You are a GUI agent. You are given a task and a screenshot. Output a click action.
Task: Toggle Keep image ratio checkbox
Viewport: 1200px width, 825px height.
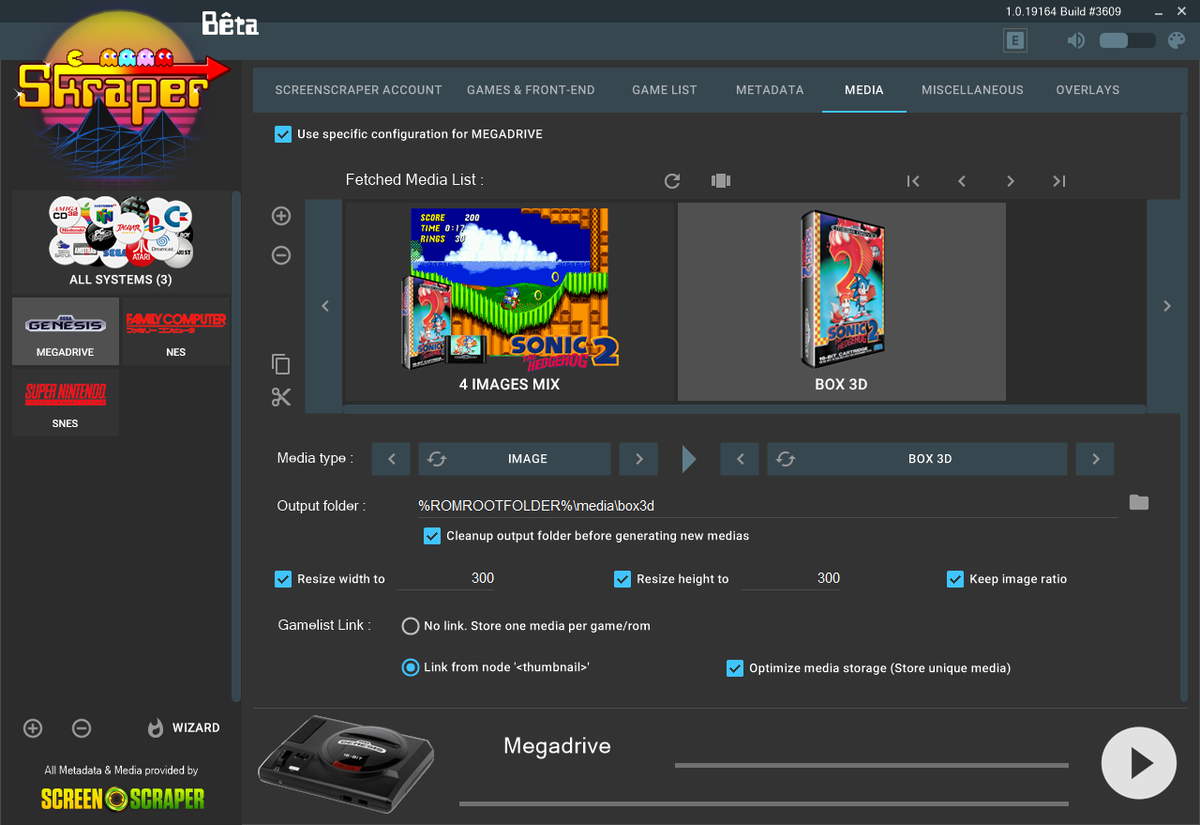[955, 579]
